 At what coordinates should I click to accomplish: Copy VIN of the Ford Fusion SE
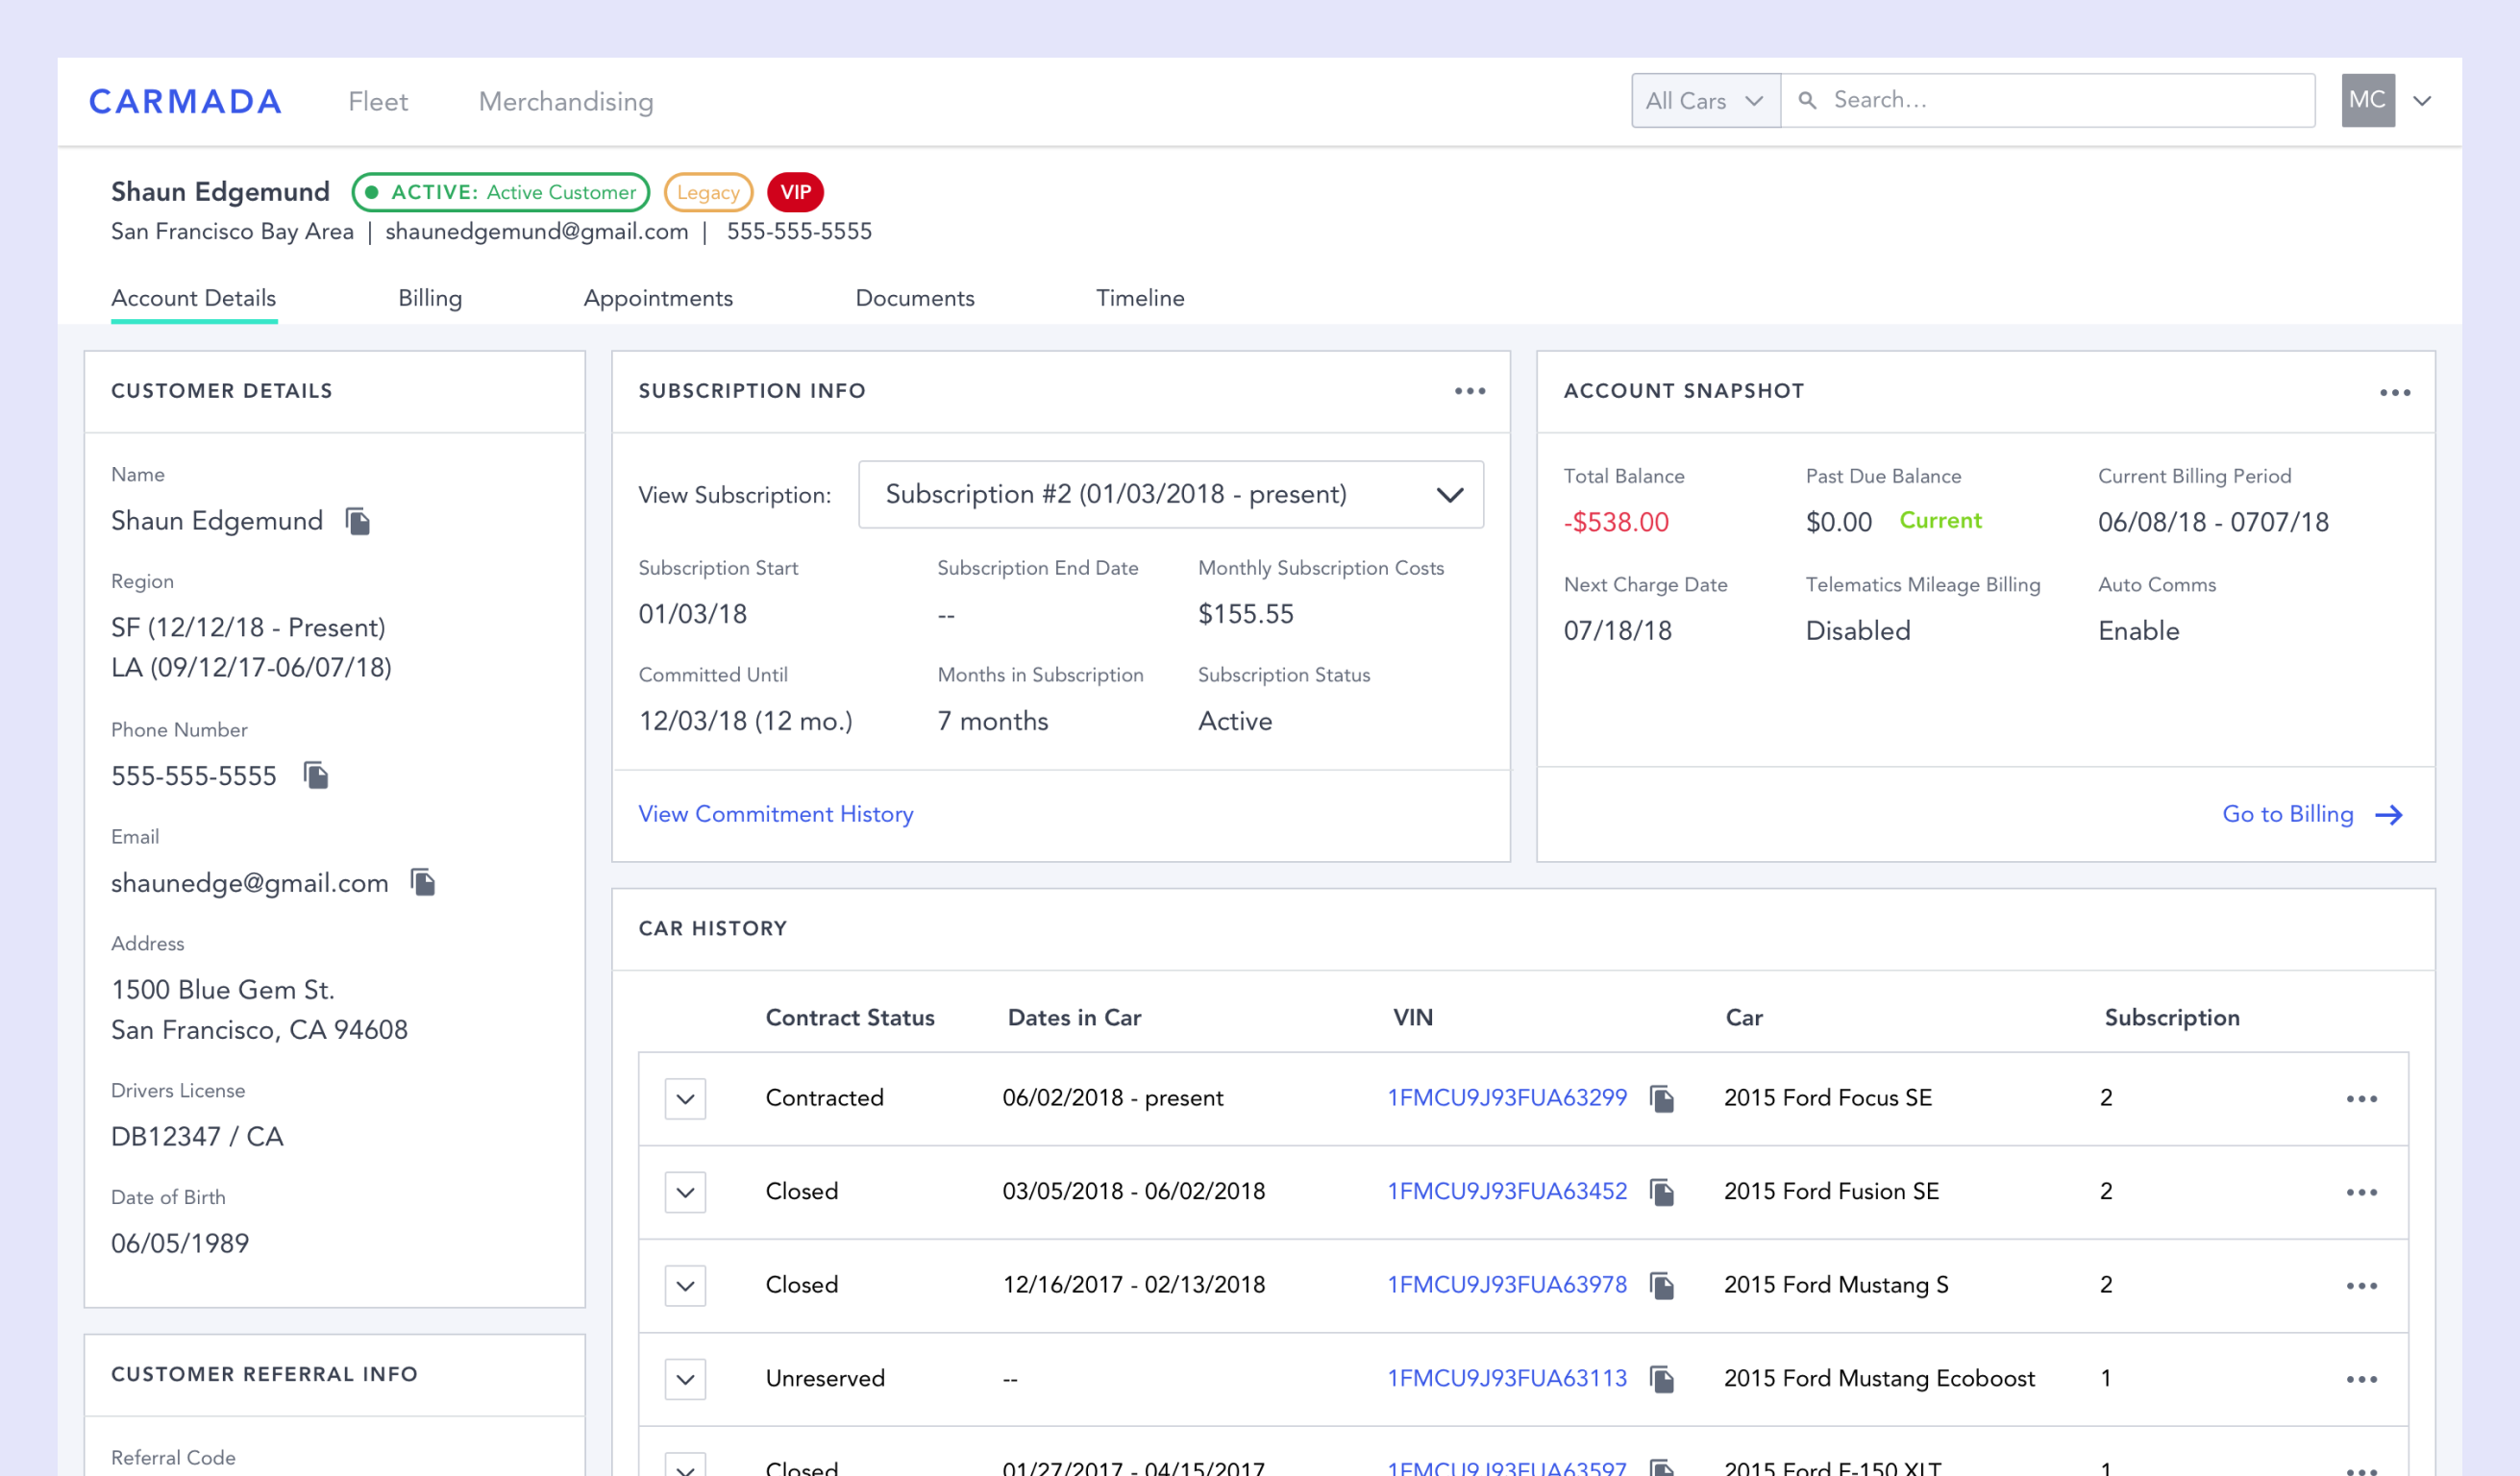tap(1661, 1192)
